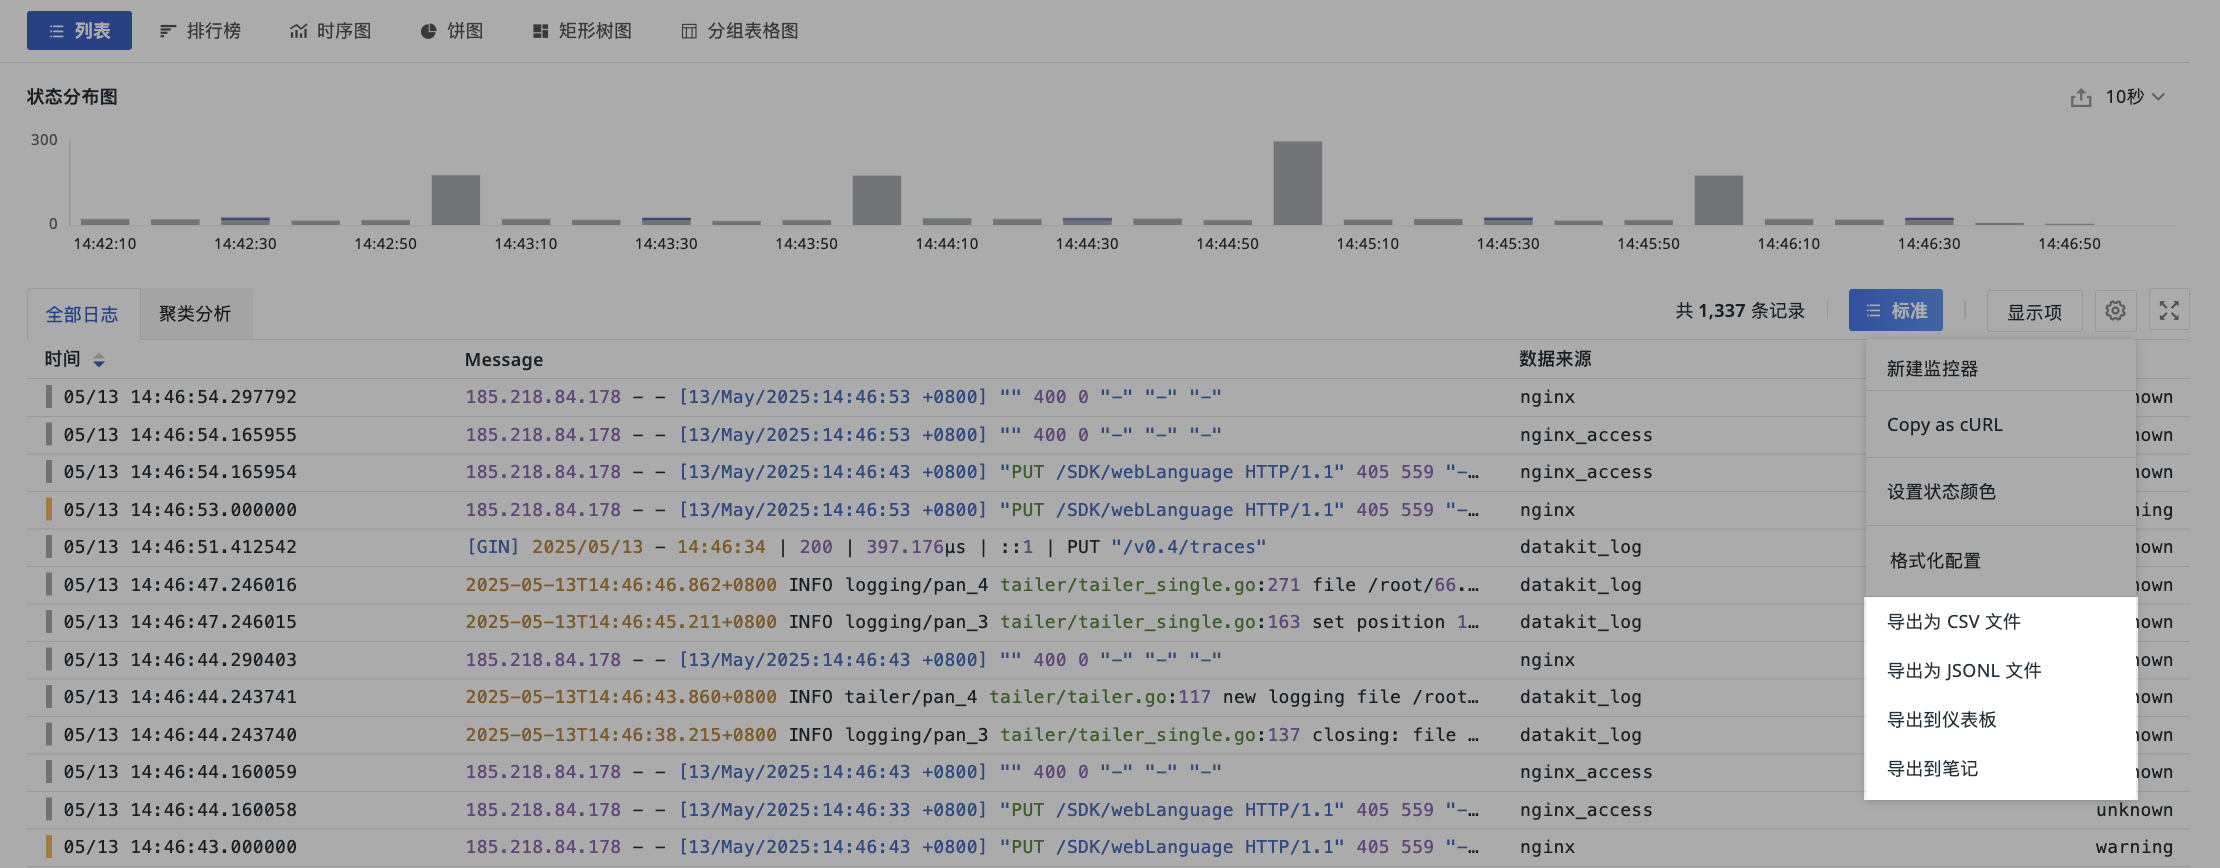Click message mentioning tailer_single.go:137 closing
The height and width of the screenshot is (868, 2220).
coord(972,735)
